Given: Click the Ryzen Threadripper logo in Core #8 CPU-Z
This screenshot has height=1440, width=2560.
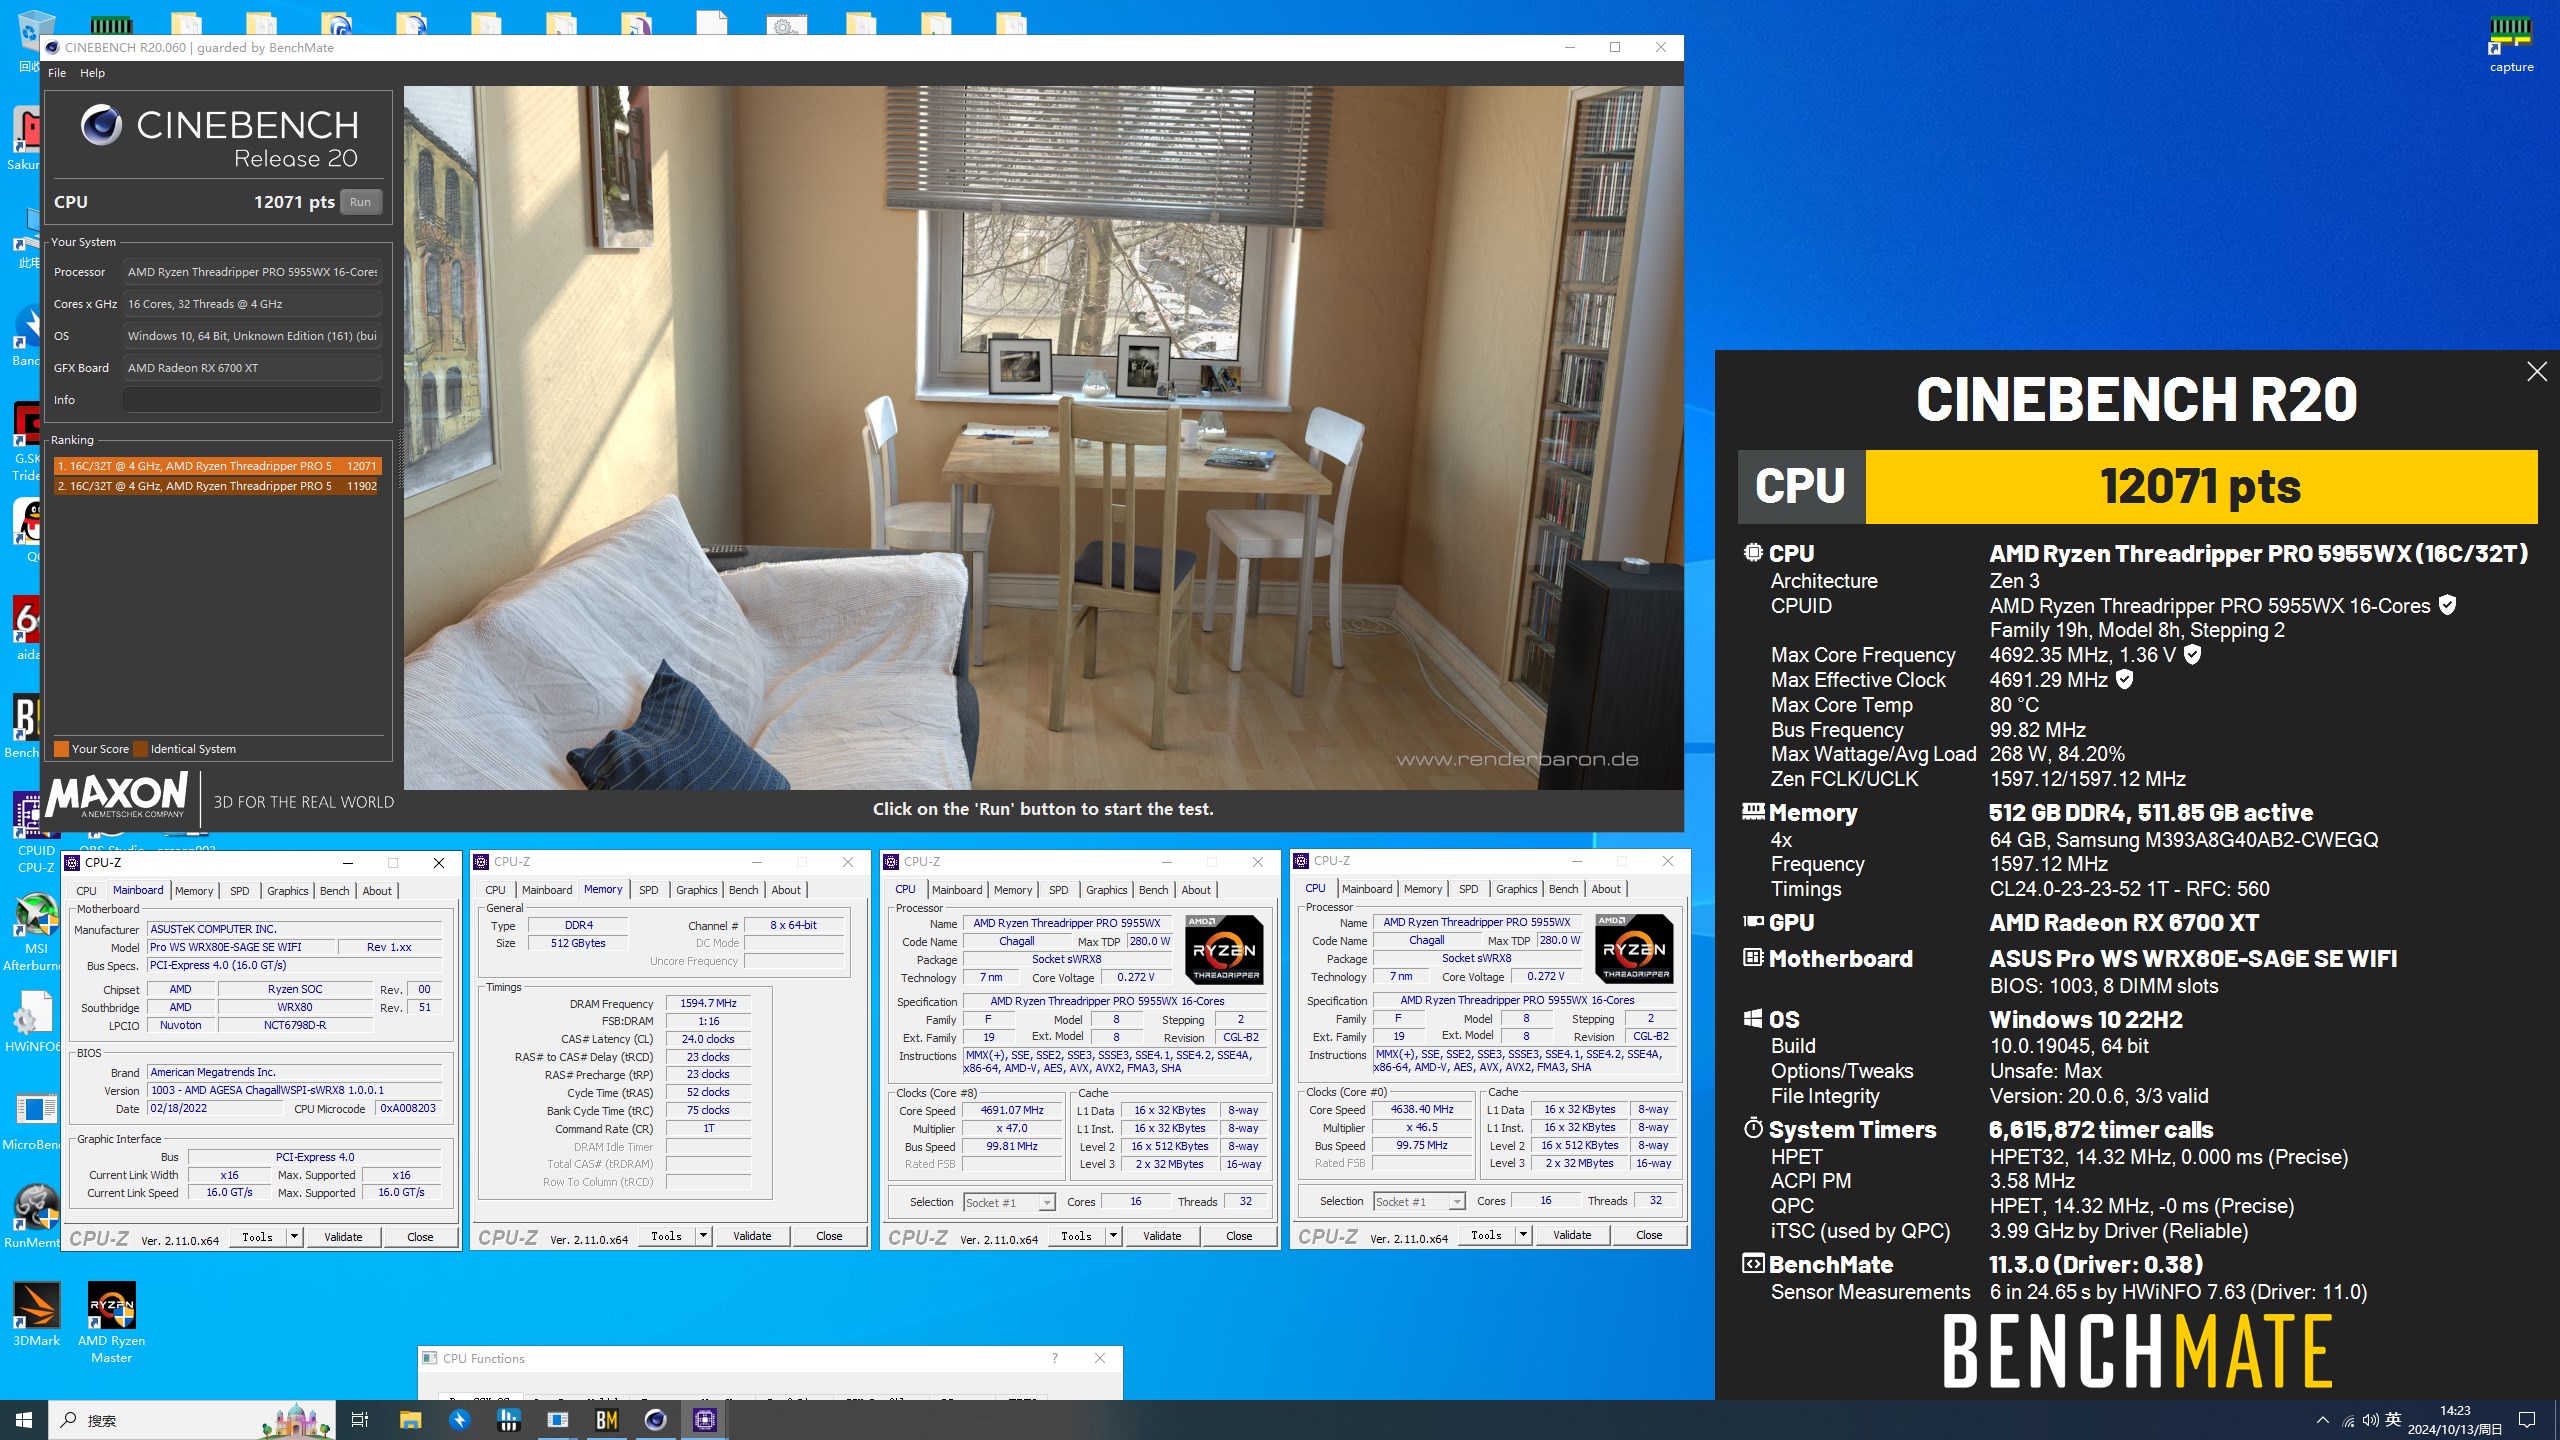Looking at the screenshot, I should pos(1224,950).
